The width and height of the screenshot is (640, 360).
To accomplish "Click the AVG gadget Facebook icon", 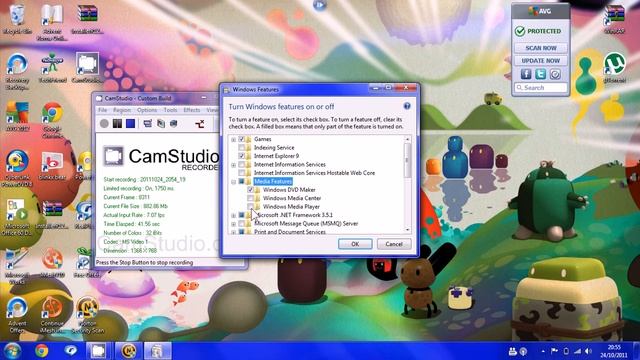I will click(x=526, y=74).
